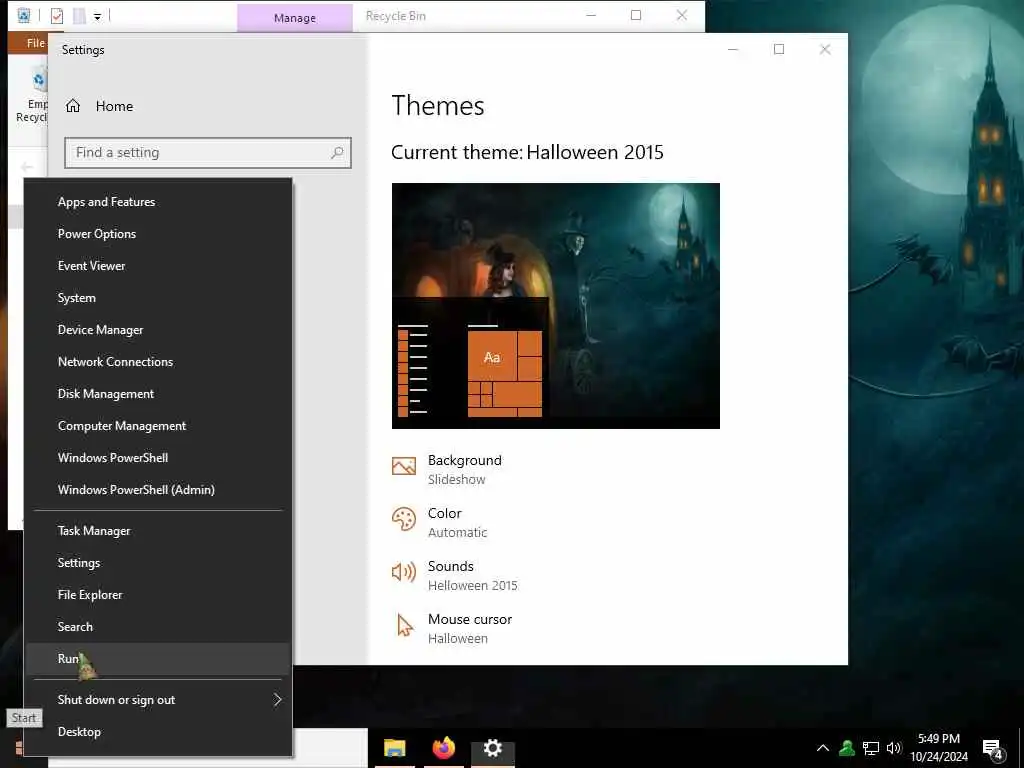Viewport: 1024px width, 768px height.
Task: Select Power Options in the context menu
Action: [x=158, y=234]
